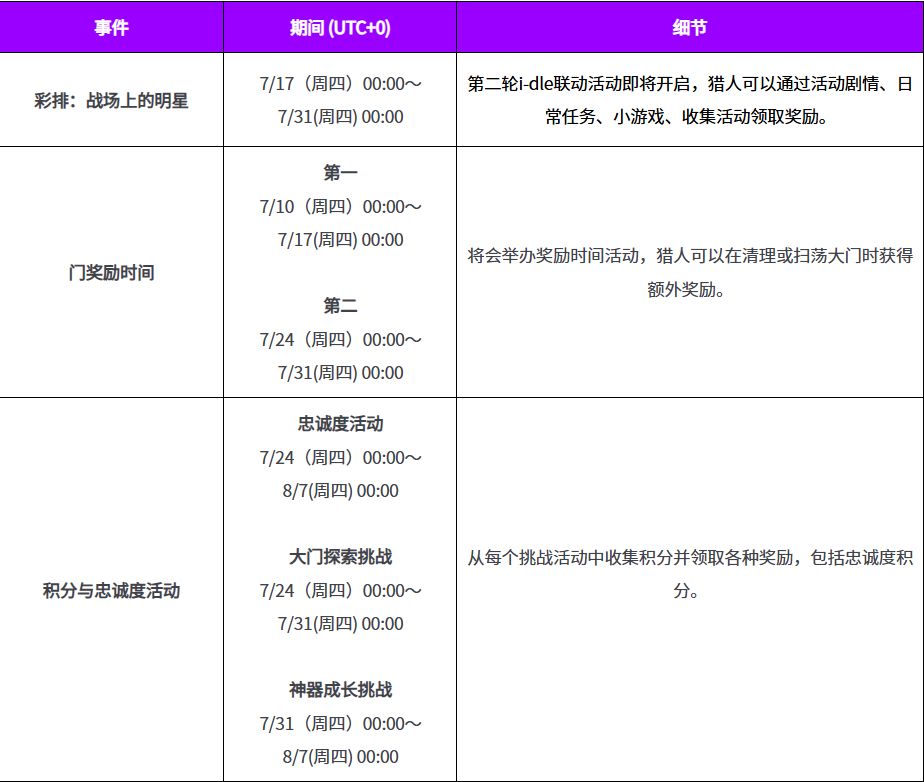Click the 第一 period heading
The image size is (924, 782).
point(340,173)
